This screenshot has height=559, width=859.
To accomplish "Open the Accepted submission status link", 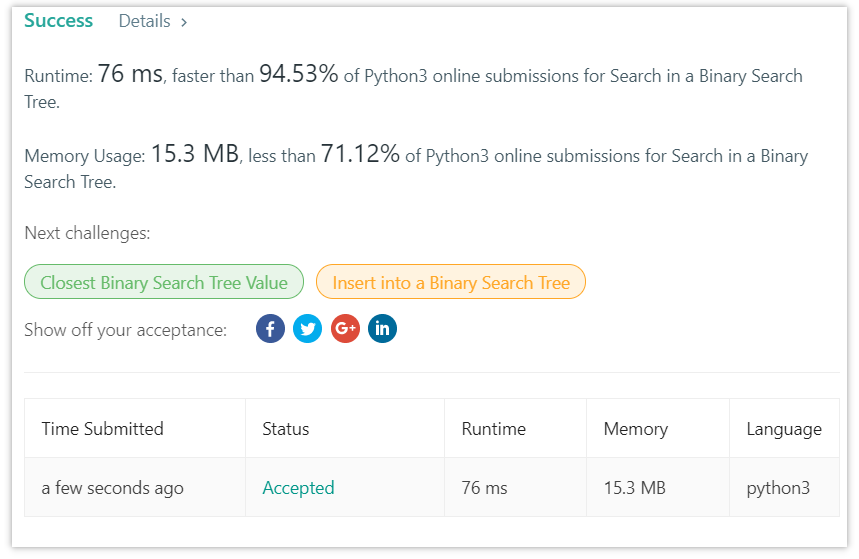I will coord(298,488).
